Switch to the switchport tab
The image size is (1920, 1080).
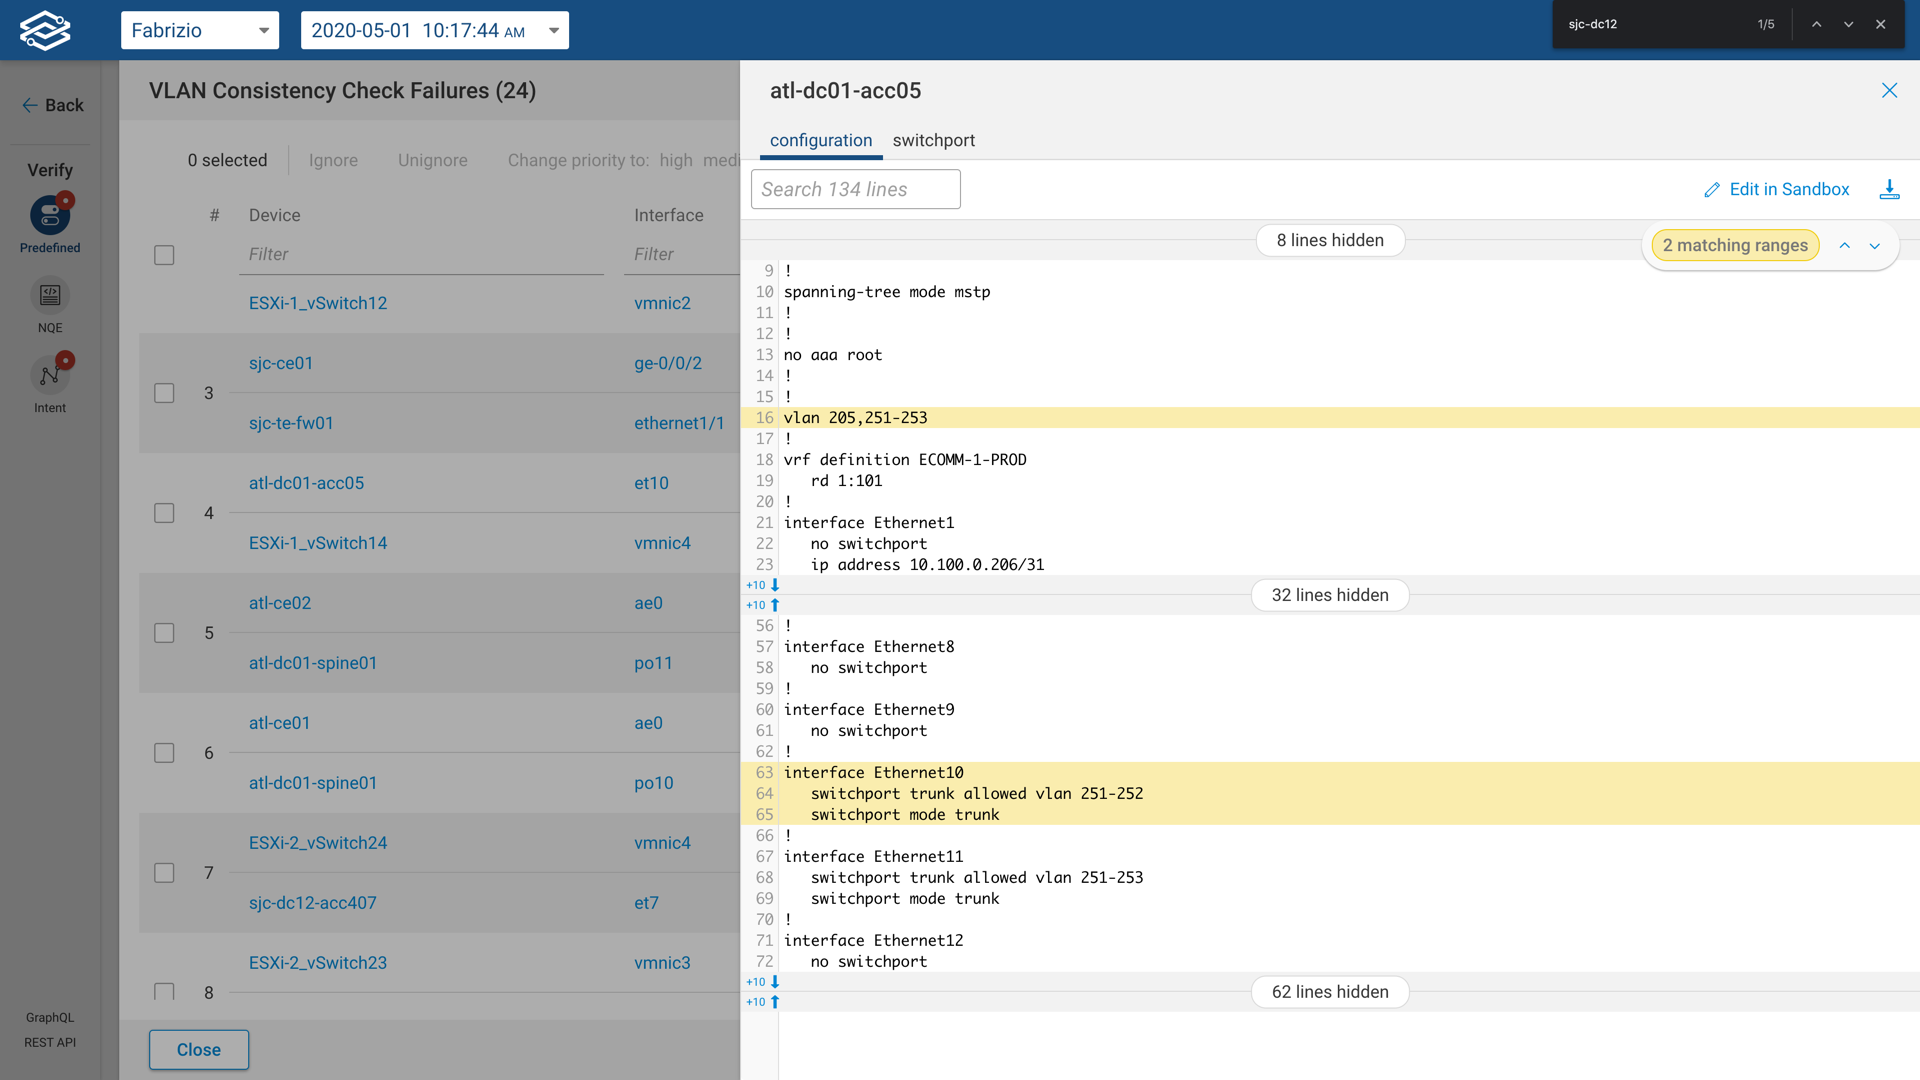pos(933,140)
